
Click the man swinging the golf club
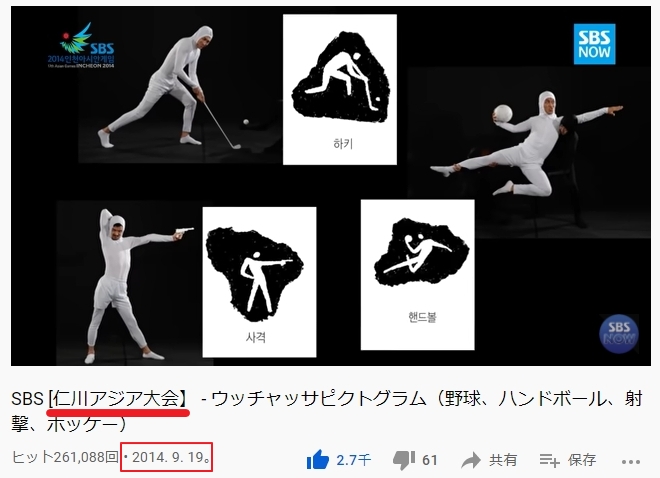coord(170,88)
